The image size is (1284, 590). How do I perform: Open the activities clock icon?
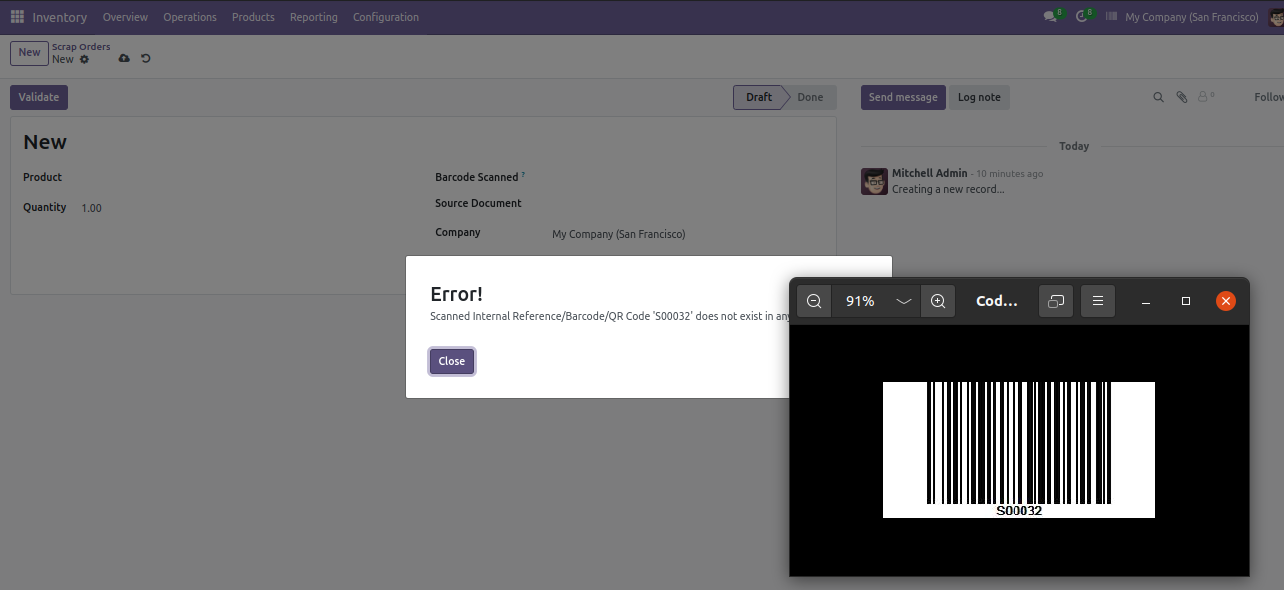1084,17
